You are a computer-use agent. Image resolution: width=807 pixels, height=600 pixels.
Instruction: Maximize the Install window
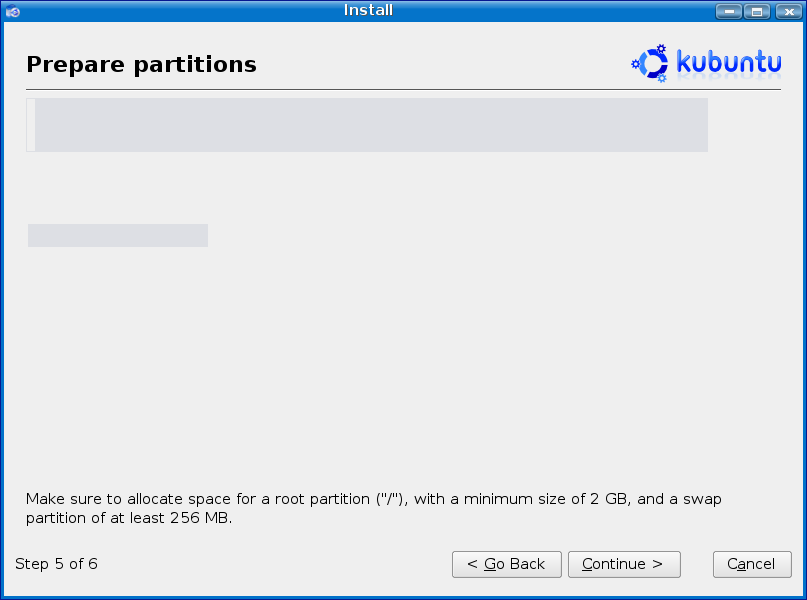[757, 11]
